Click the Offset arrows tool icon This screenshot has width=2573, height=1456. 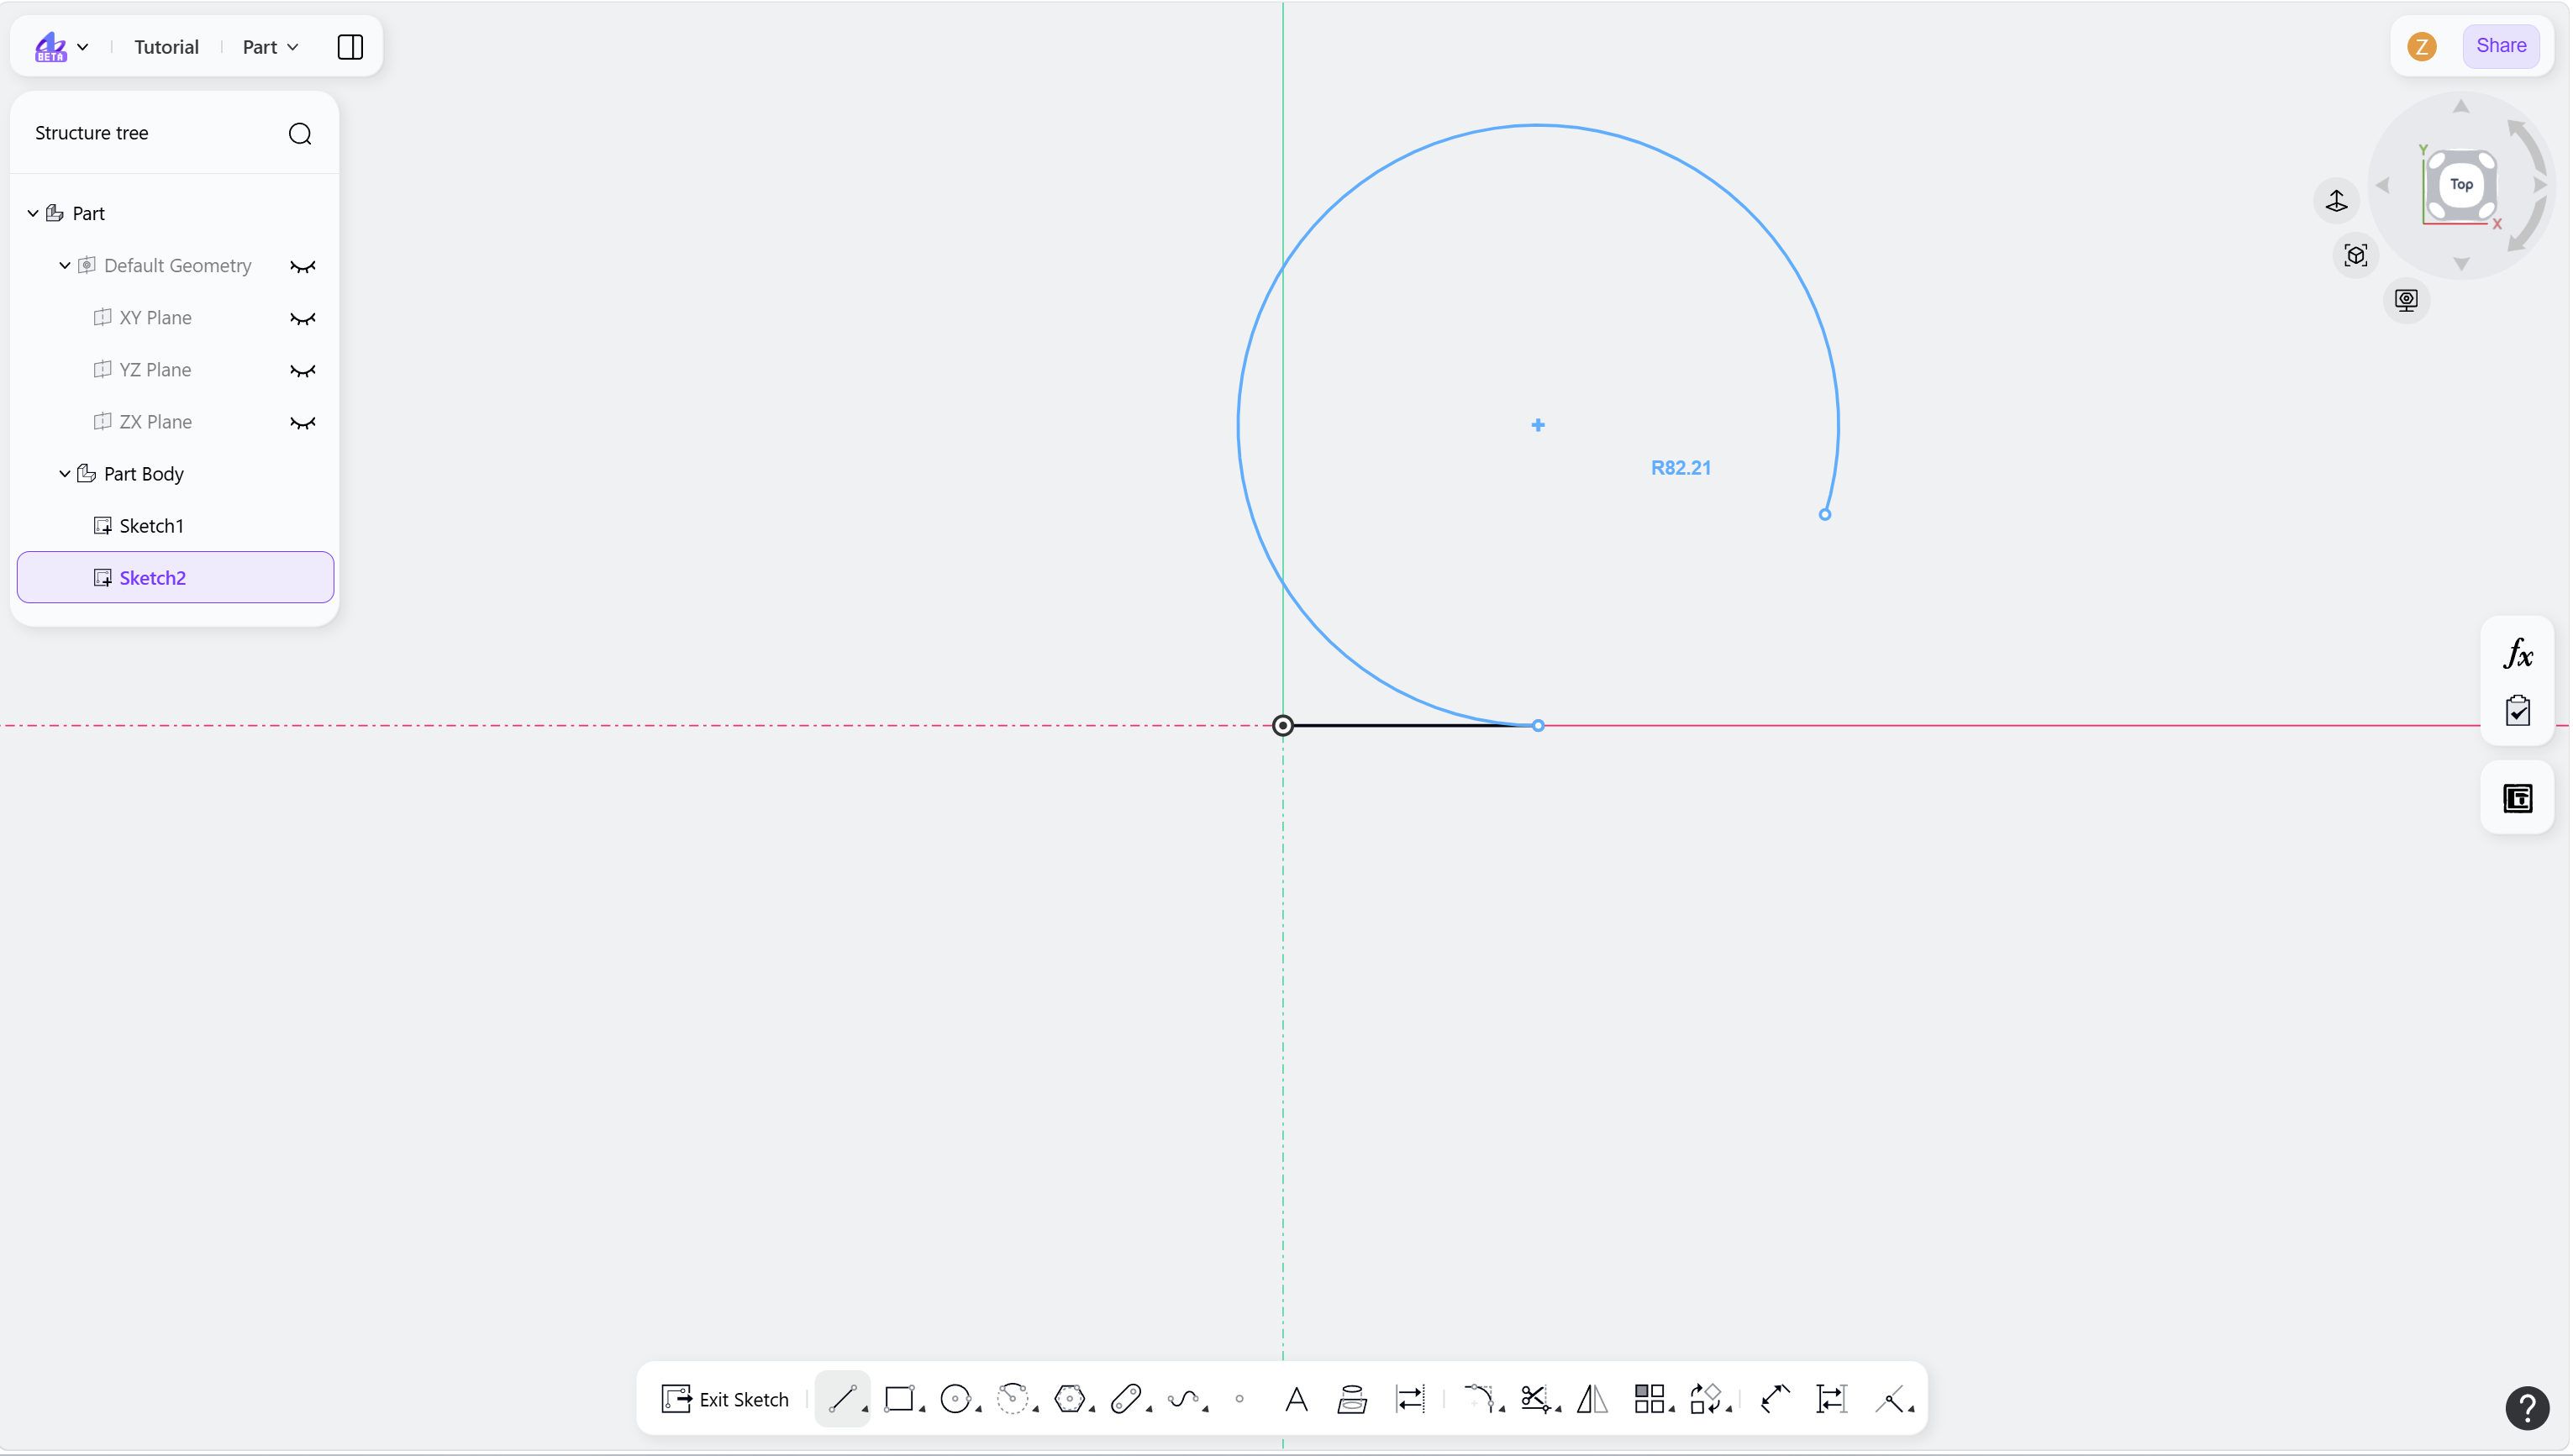pyautogui.click(x=1409, y=1398)
